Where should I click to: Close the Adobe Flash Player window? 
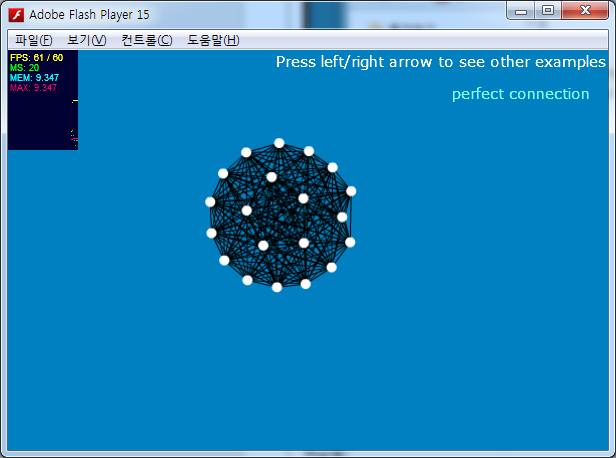click(585, 11)
